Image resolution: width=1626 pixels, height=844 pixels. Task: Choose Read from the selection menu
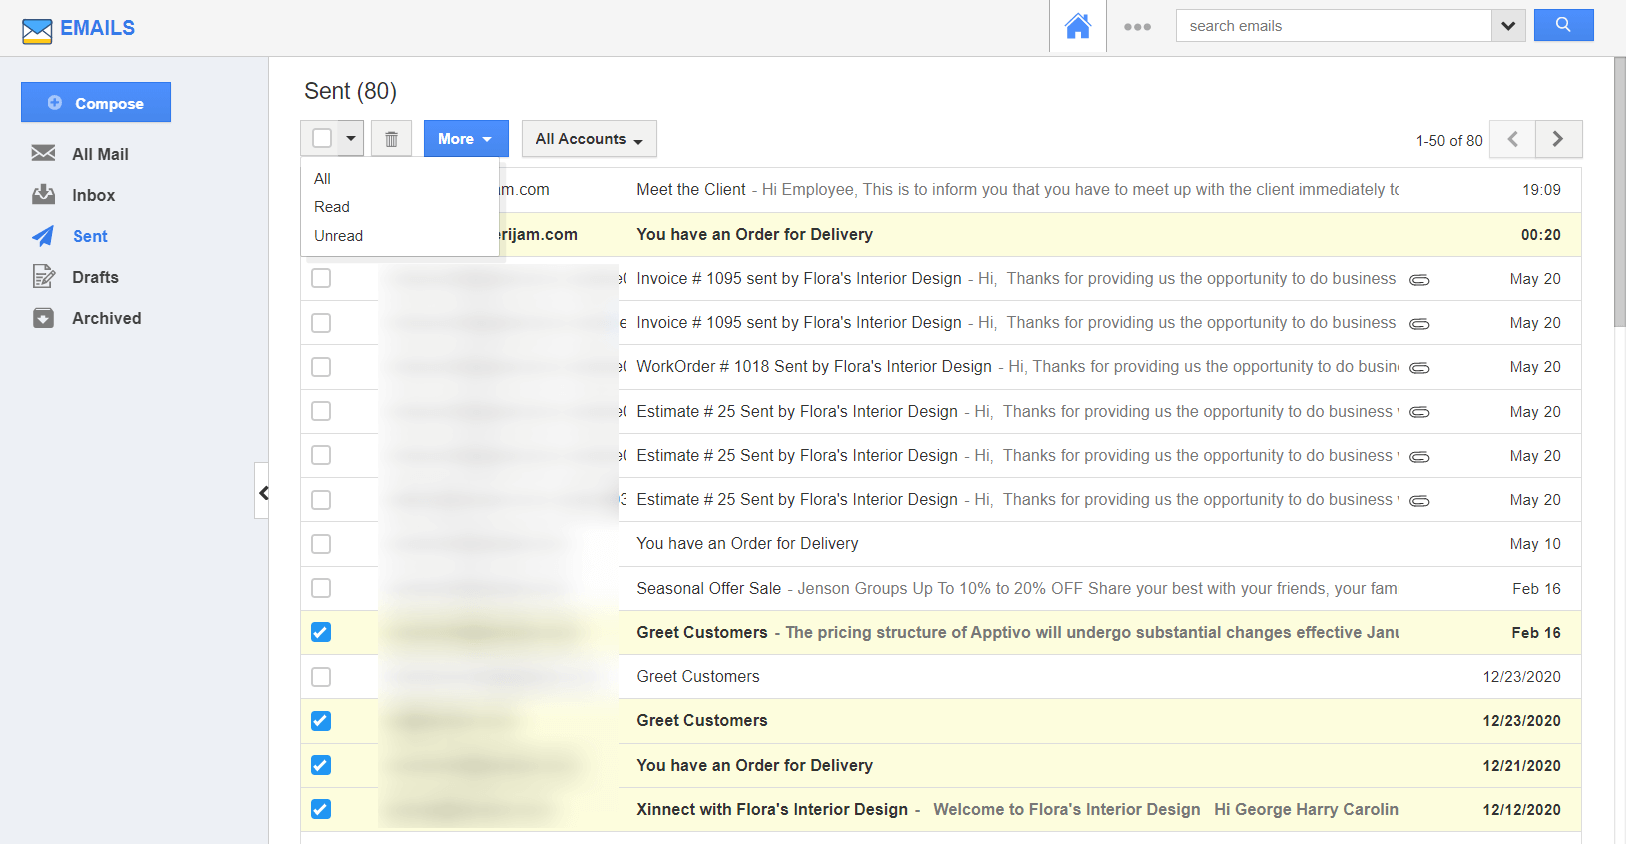332,207
